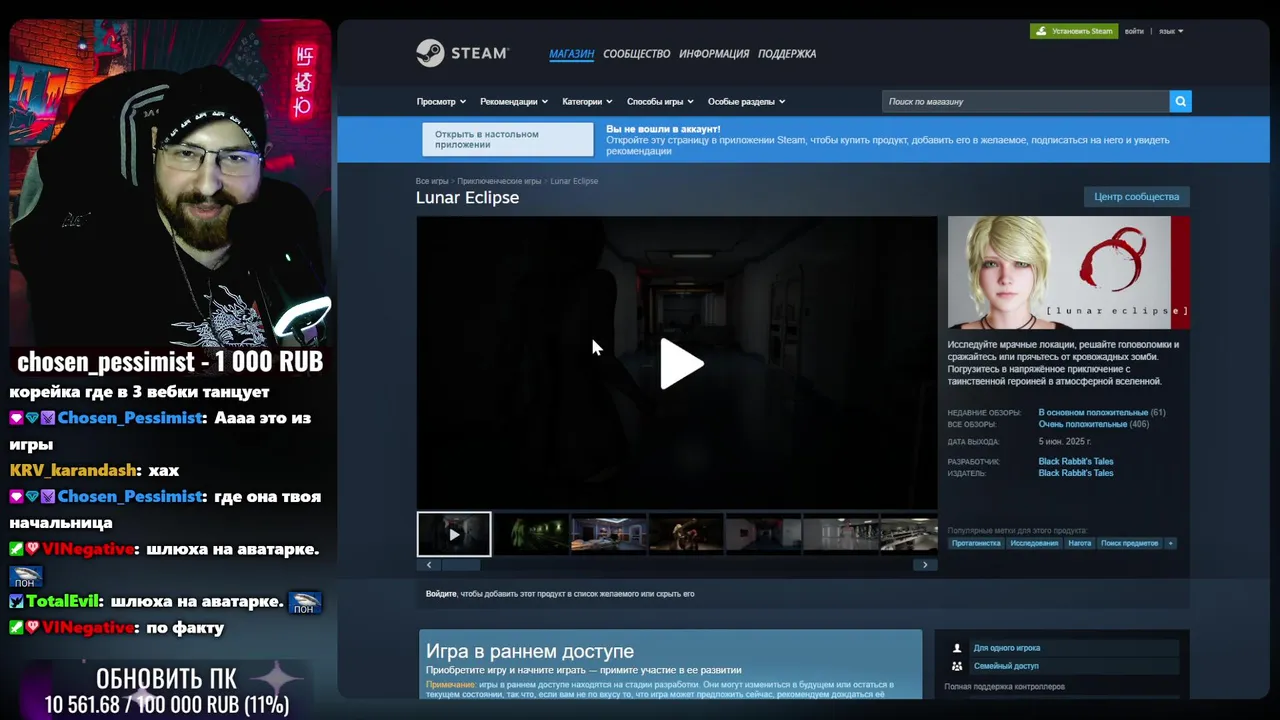
Task: Expand the Особые разделы menu
Action: click(x=746, y=101)
